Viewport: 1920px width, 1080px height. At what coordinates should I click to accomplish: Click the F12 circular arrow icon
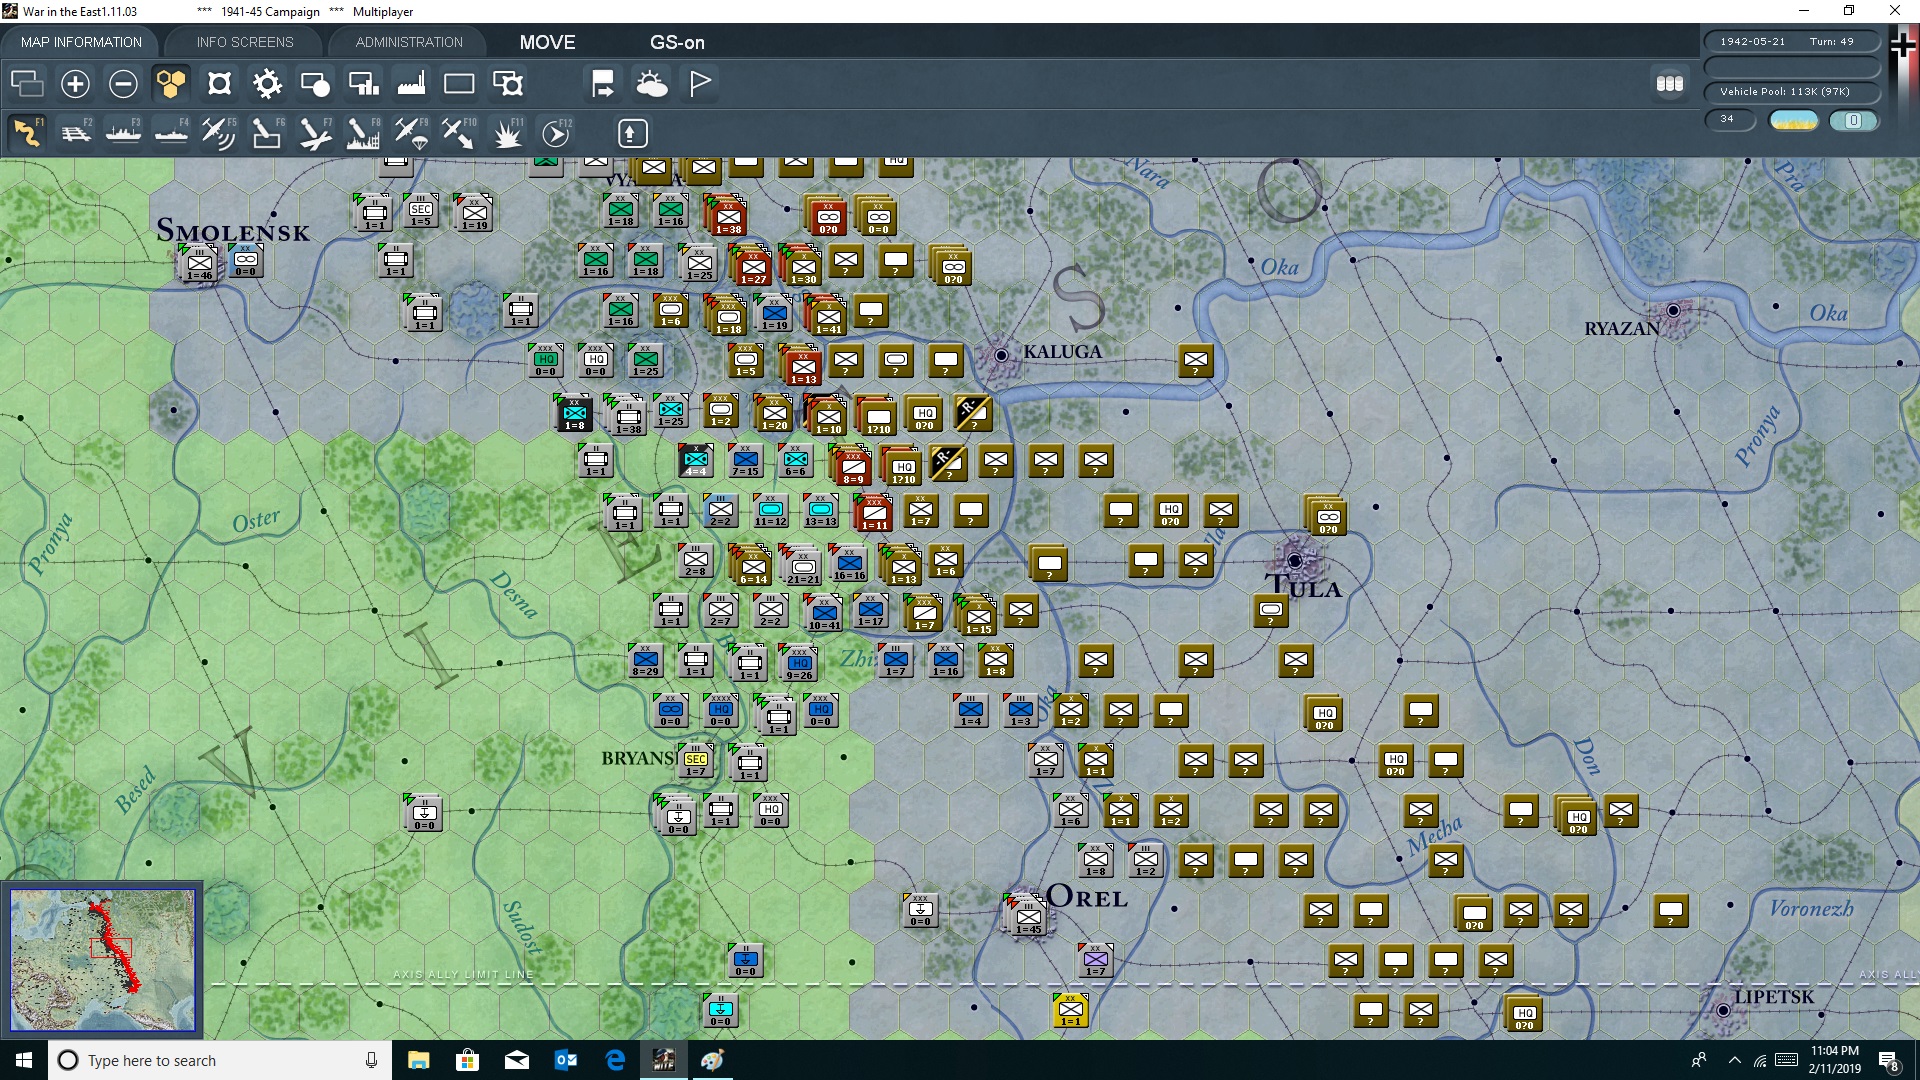click(x=556, y=133)
